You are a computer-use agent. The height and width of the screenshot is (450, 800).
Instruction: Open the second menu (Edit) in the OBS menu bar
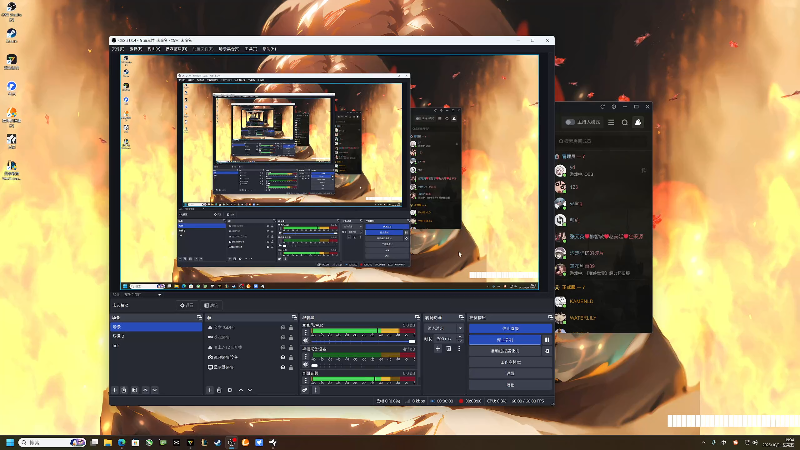pyautogui.click(x=136, y=49)
